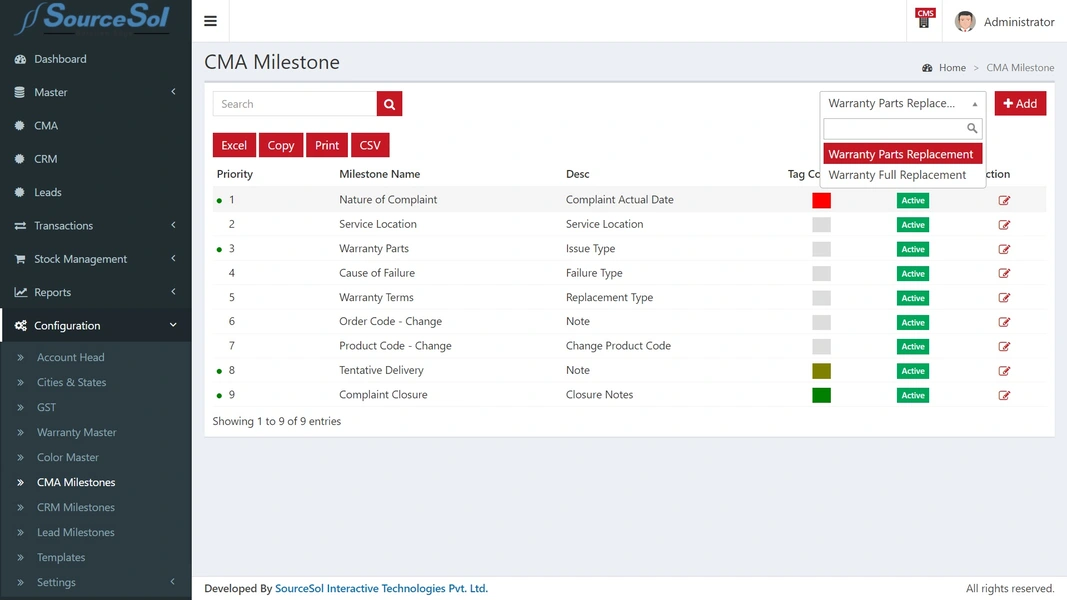Collapse the Warranty Parts Replacement dropdown
Viewport: 1067px width, 600px height.
tap(902, 104)
